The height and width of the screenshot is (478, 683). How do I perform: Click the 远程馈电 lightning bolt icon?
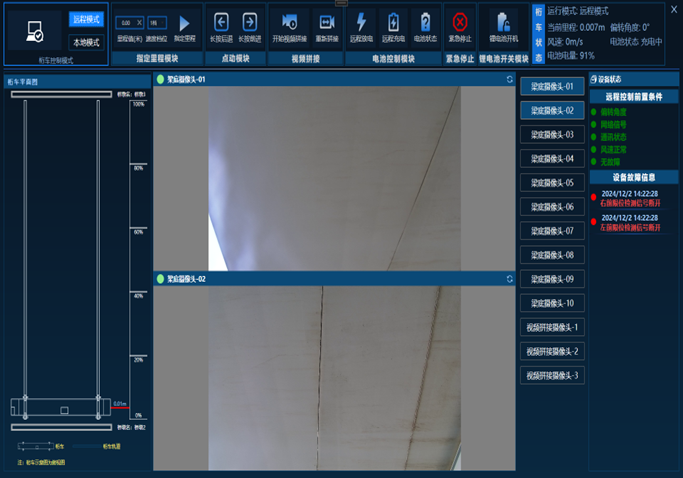tap(361, 22)
